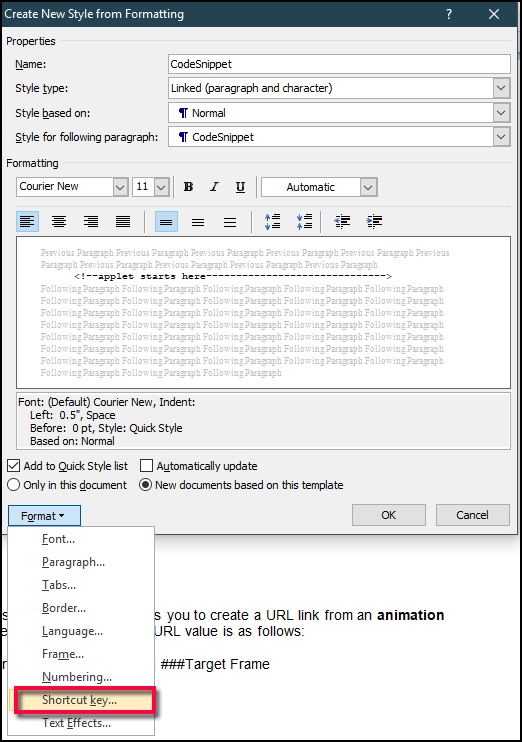Viewport: 522px width, 742px height.
Task: Click Decrease paragraph spacing icon
Action: coord(304,221)
